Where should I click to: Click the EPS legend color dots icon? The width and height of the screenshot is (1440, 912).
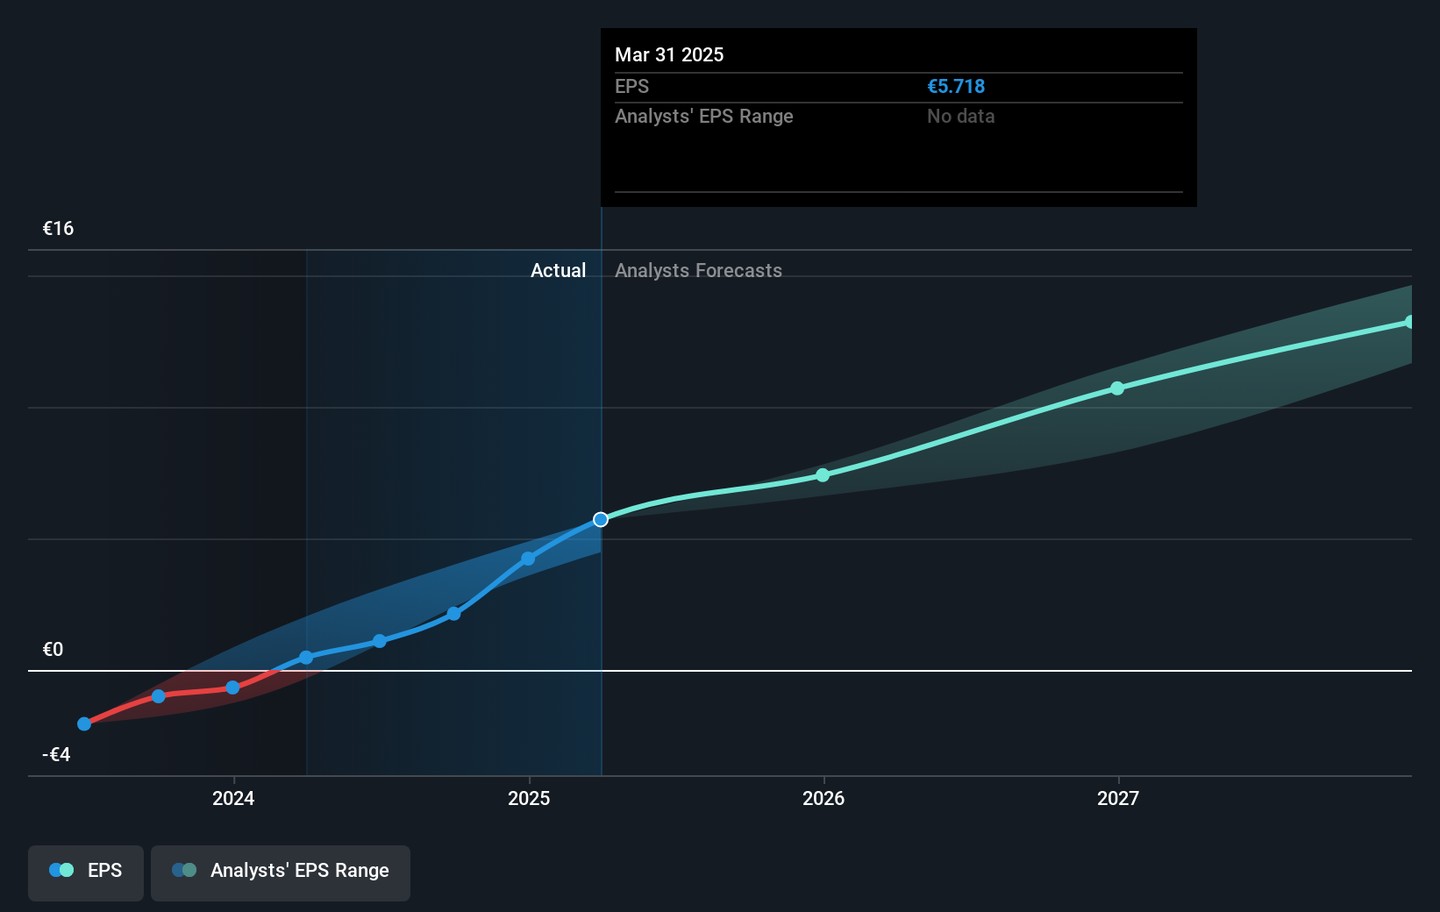pyautogui.click(x=61, y=870)
